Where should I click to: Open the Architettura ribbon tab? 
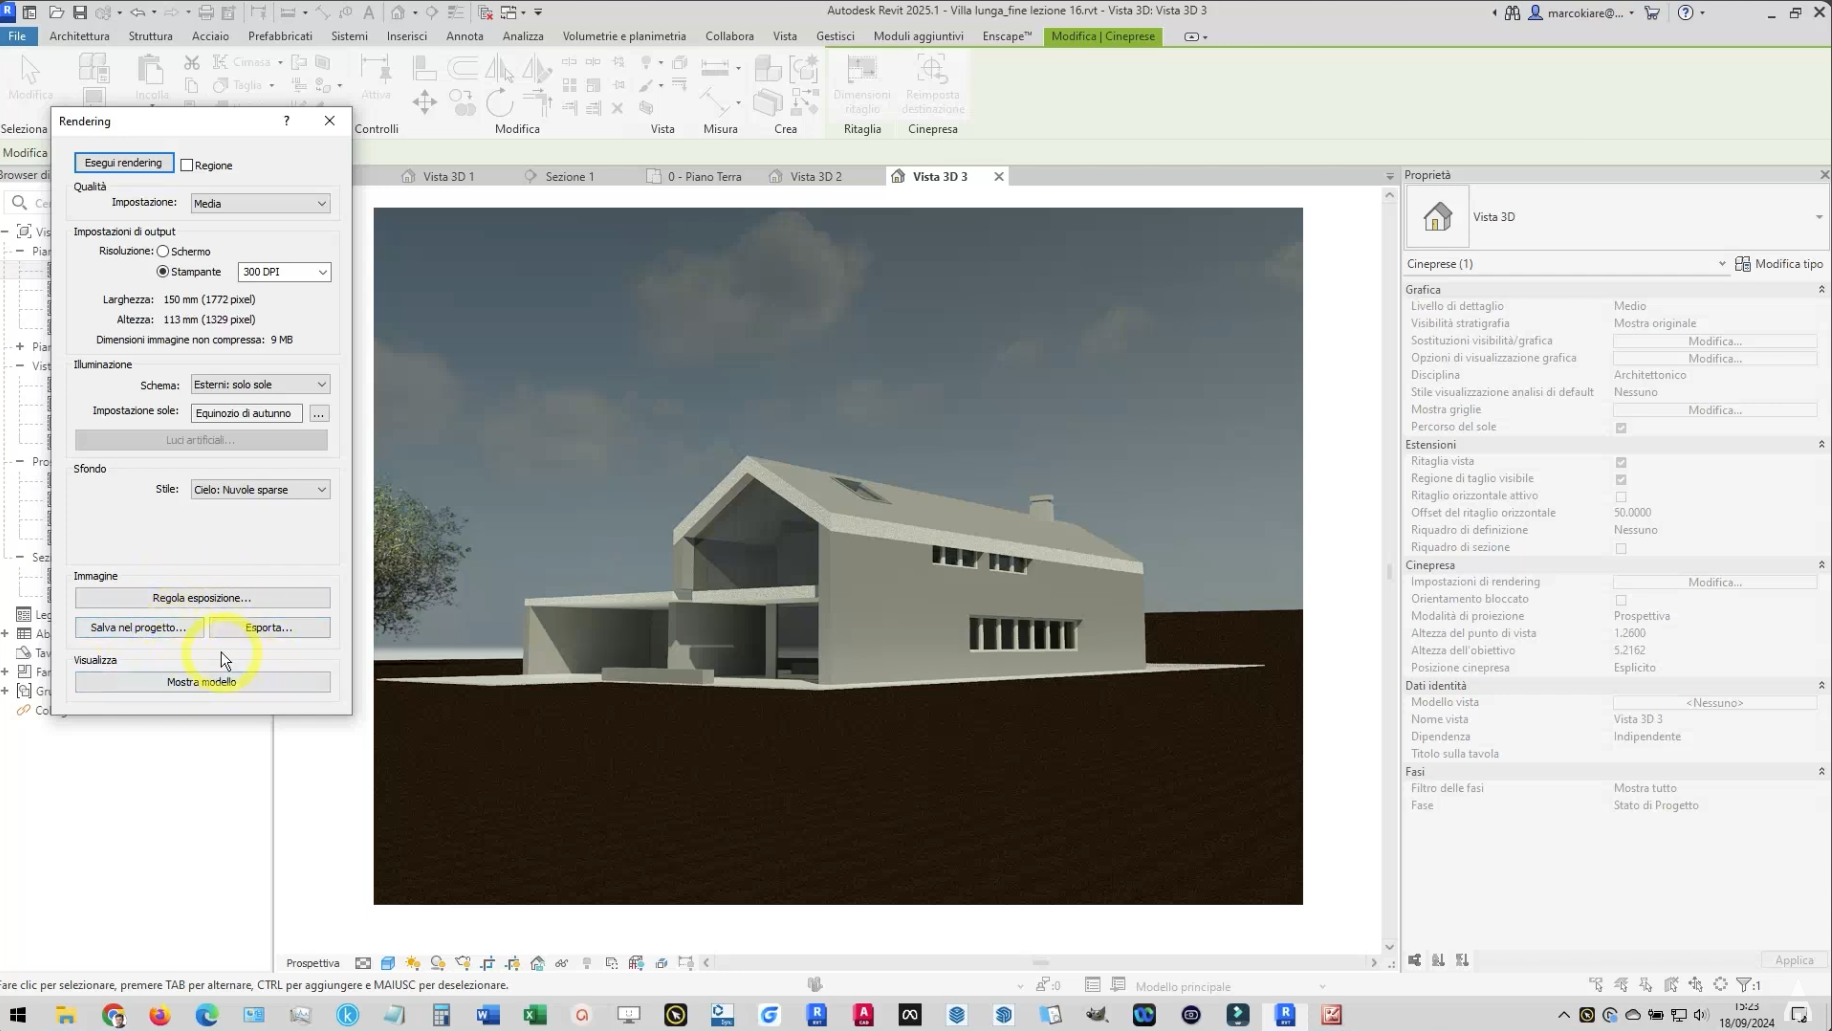(x=79, y=36)
